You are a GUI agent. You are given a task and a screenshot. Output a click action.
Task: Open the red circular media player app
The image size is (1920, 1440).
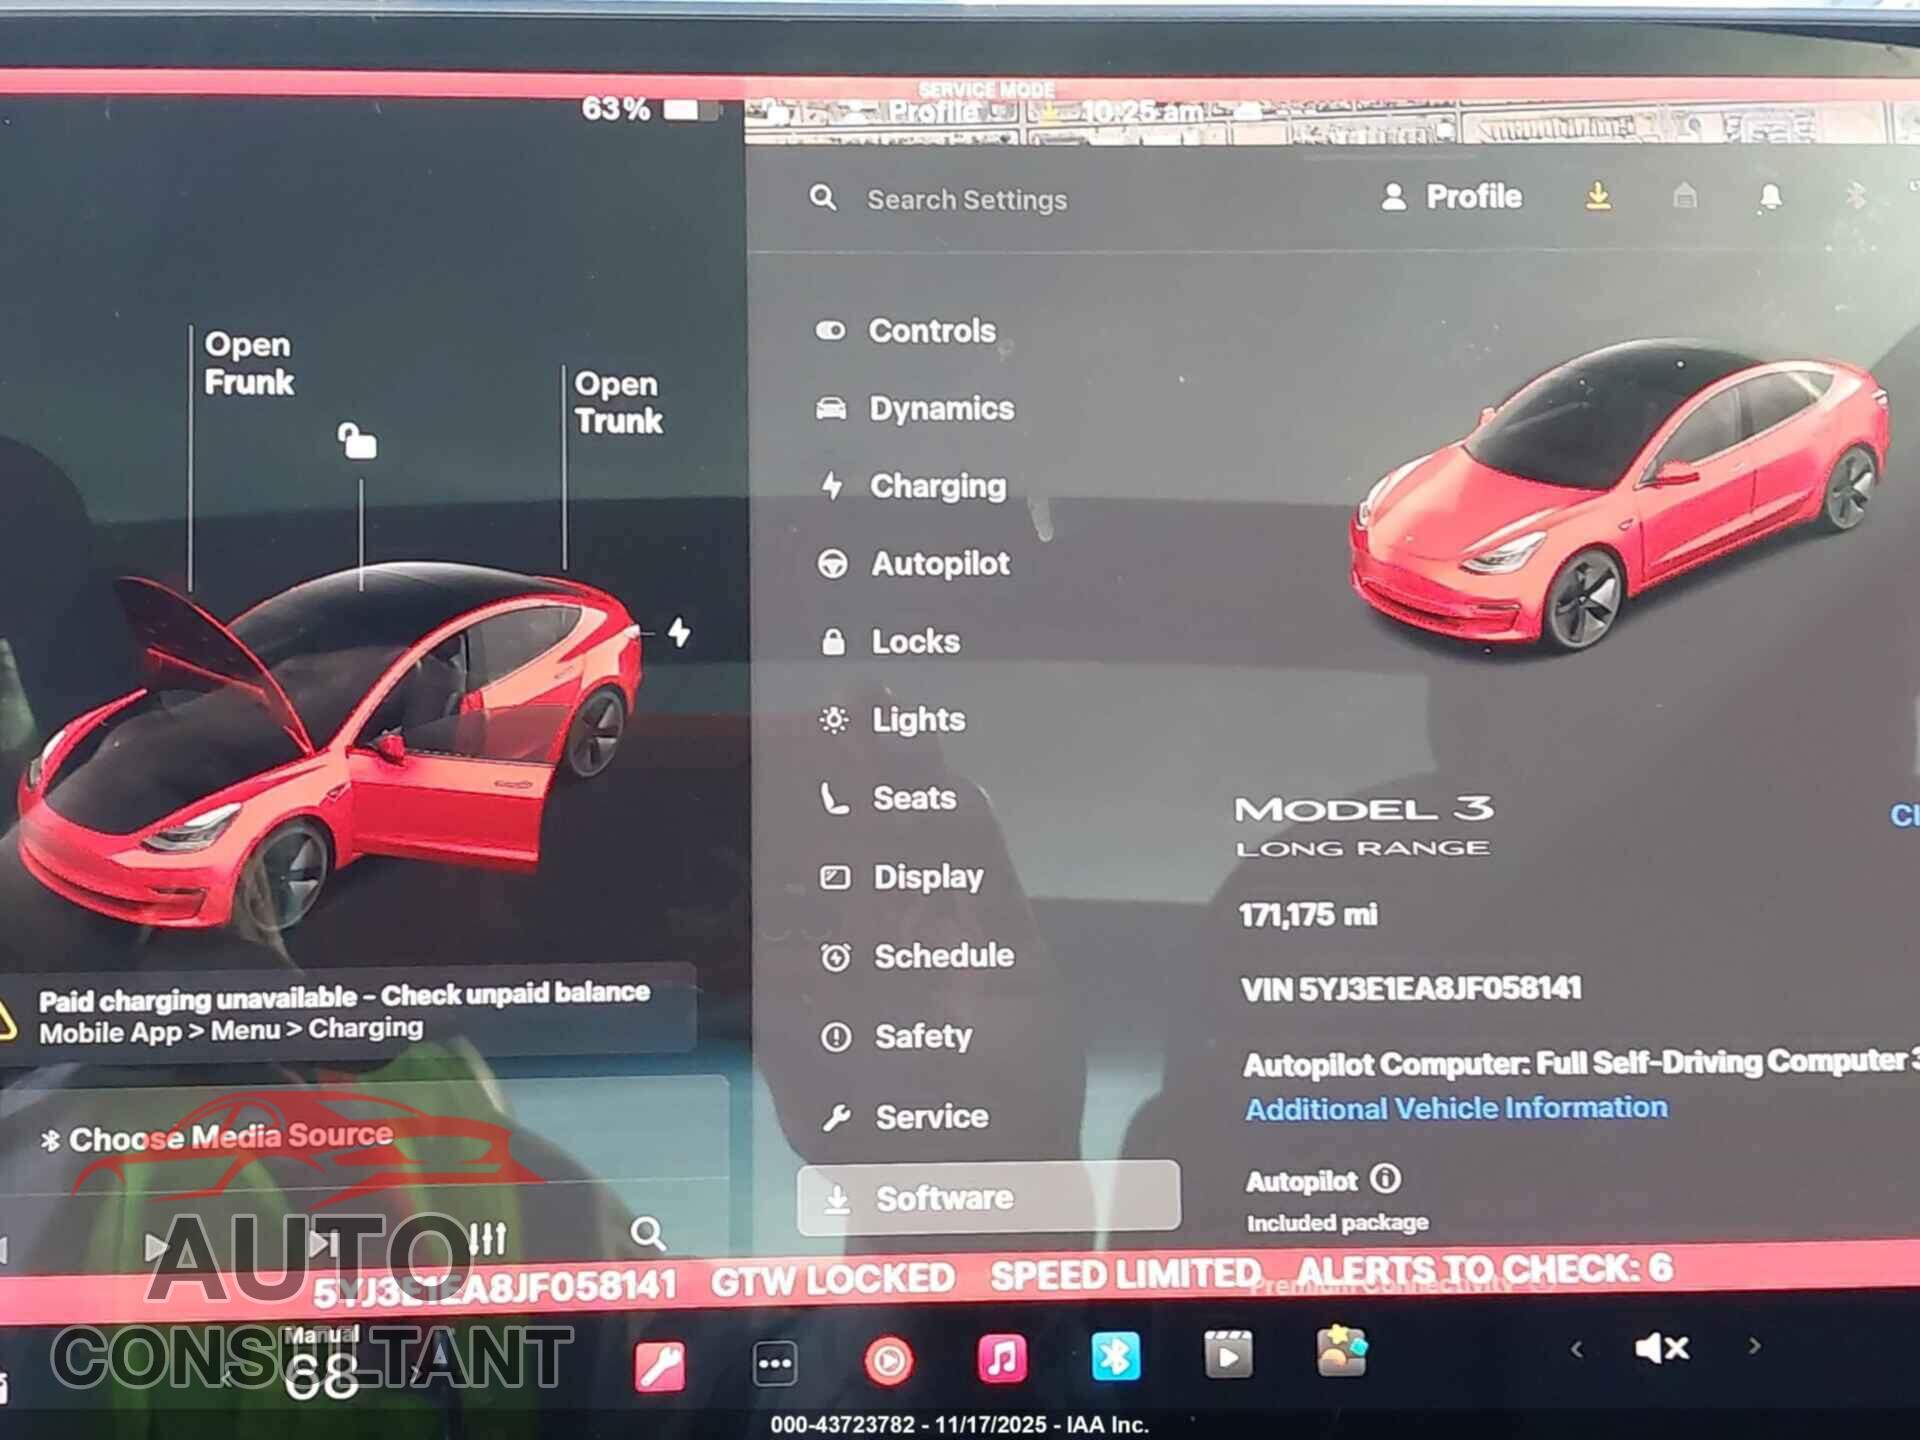888,1361
